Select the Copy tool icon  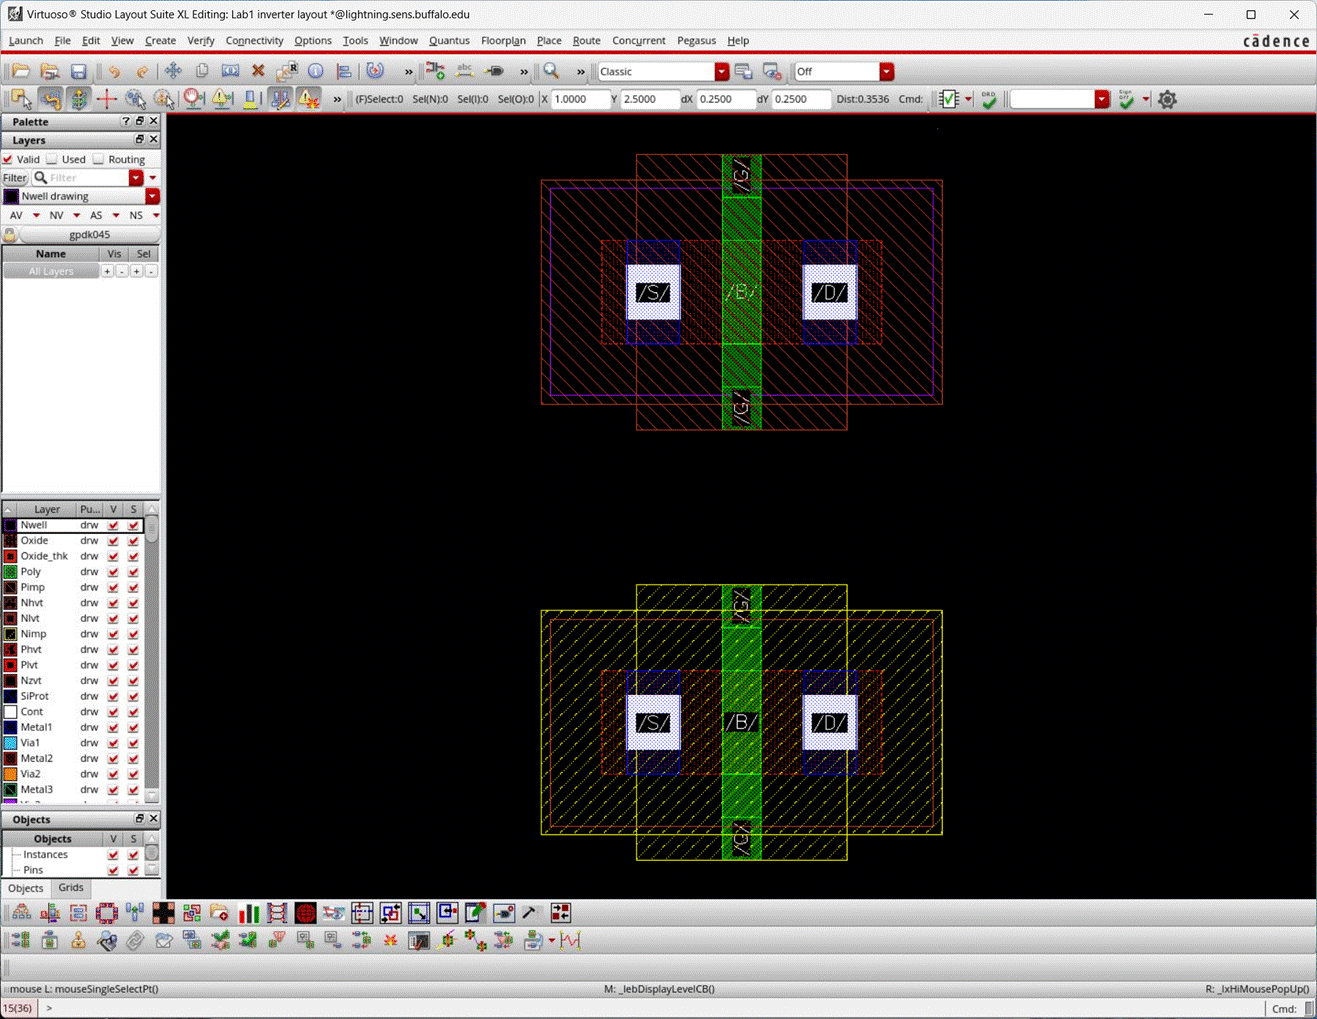(204, 72)
